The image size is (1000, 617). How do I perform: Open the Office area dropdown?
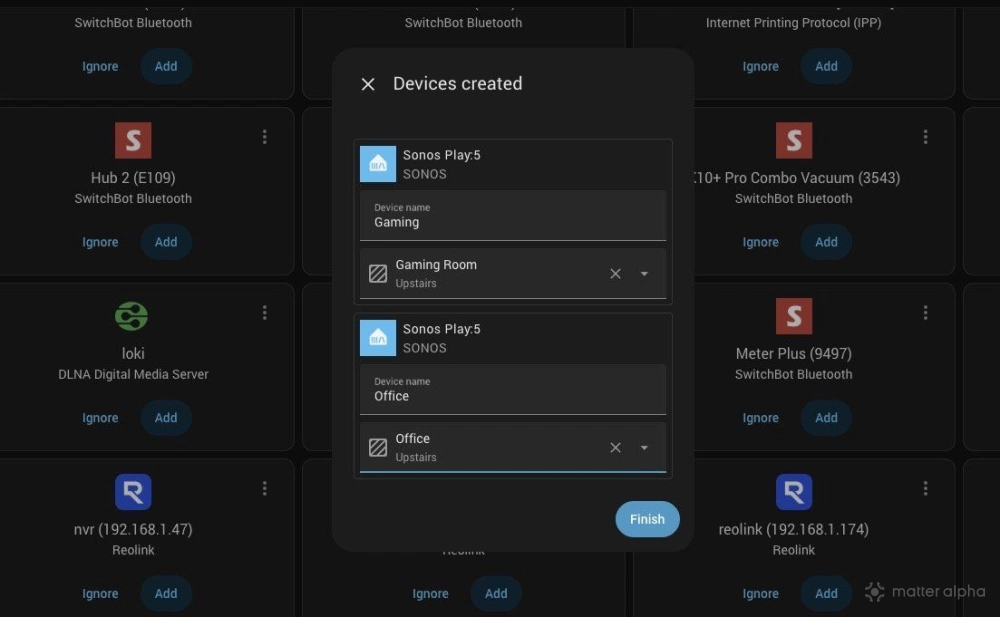pyautogui.click(x=645, y=447)
